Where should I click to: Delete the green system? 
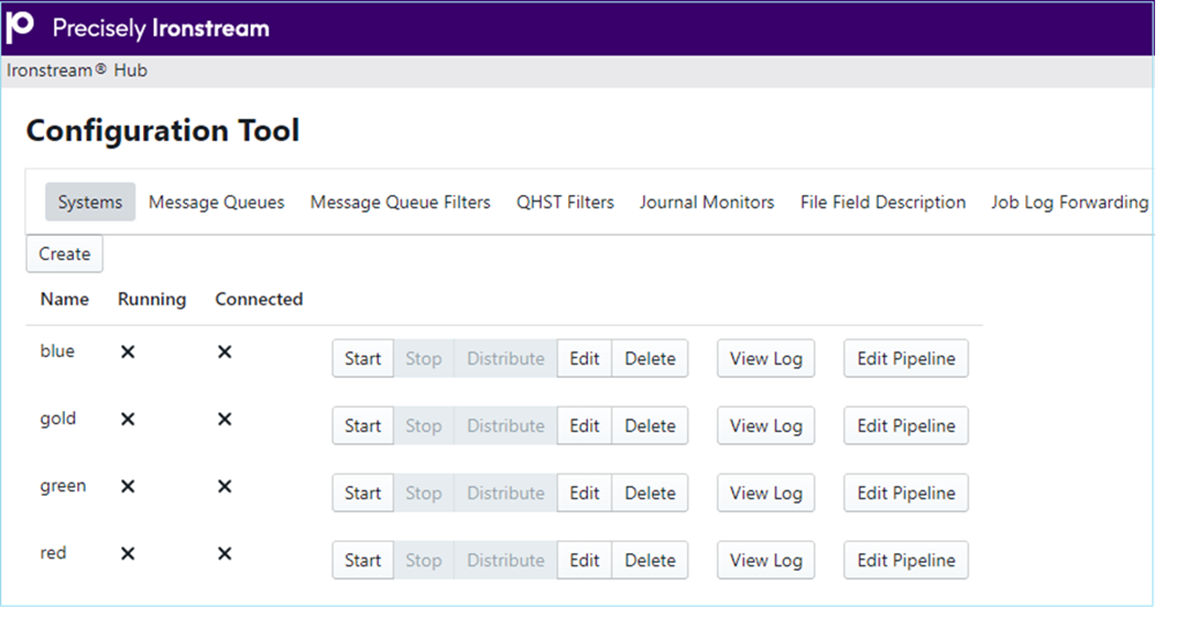[x=650, y=492]
